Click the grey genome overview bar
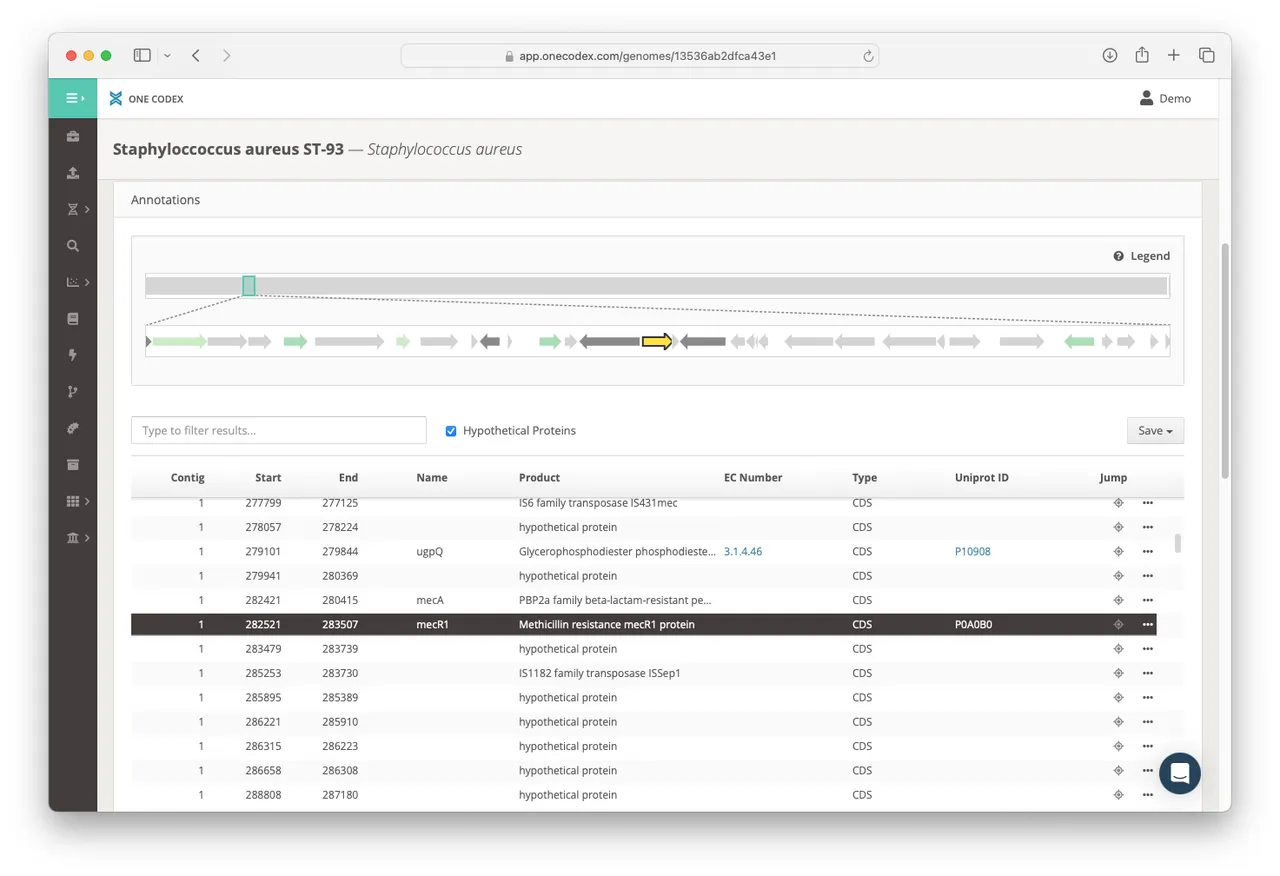The width and height of the screenshot is (1280, 876). (657, 286)
